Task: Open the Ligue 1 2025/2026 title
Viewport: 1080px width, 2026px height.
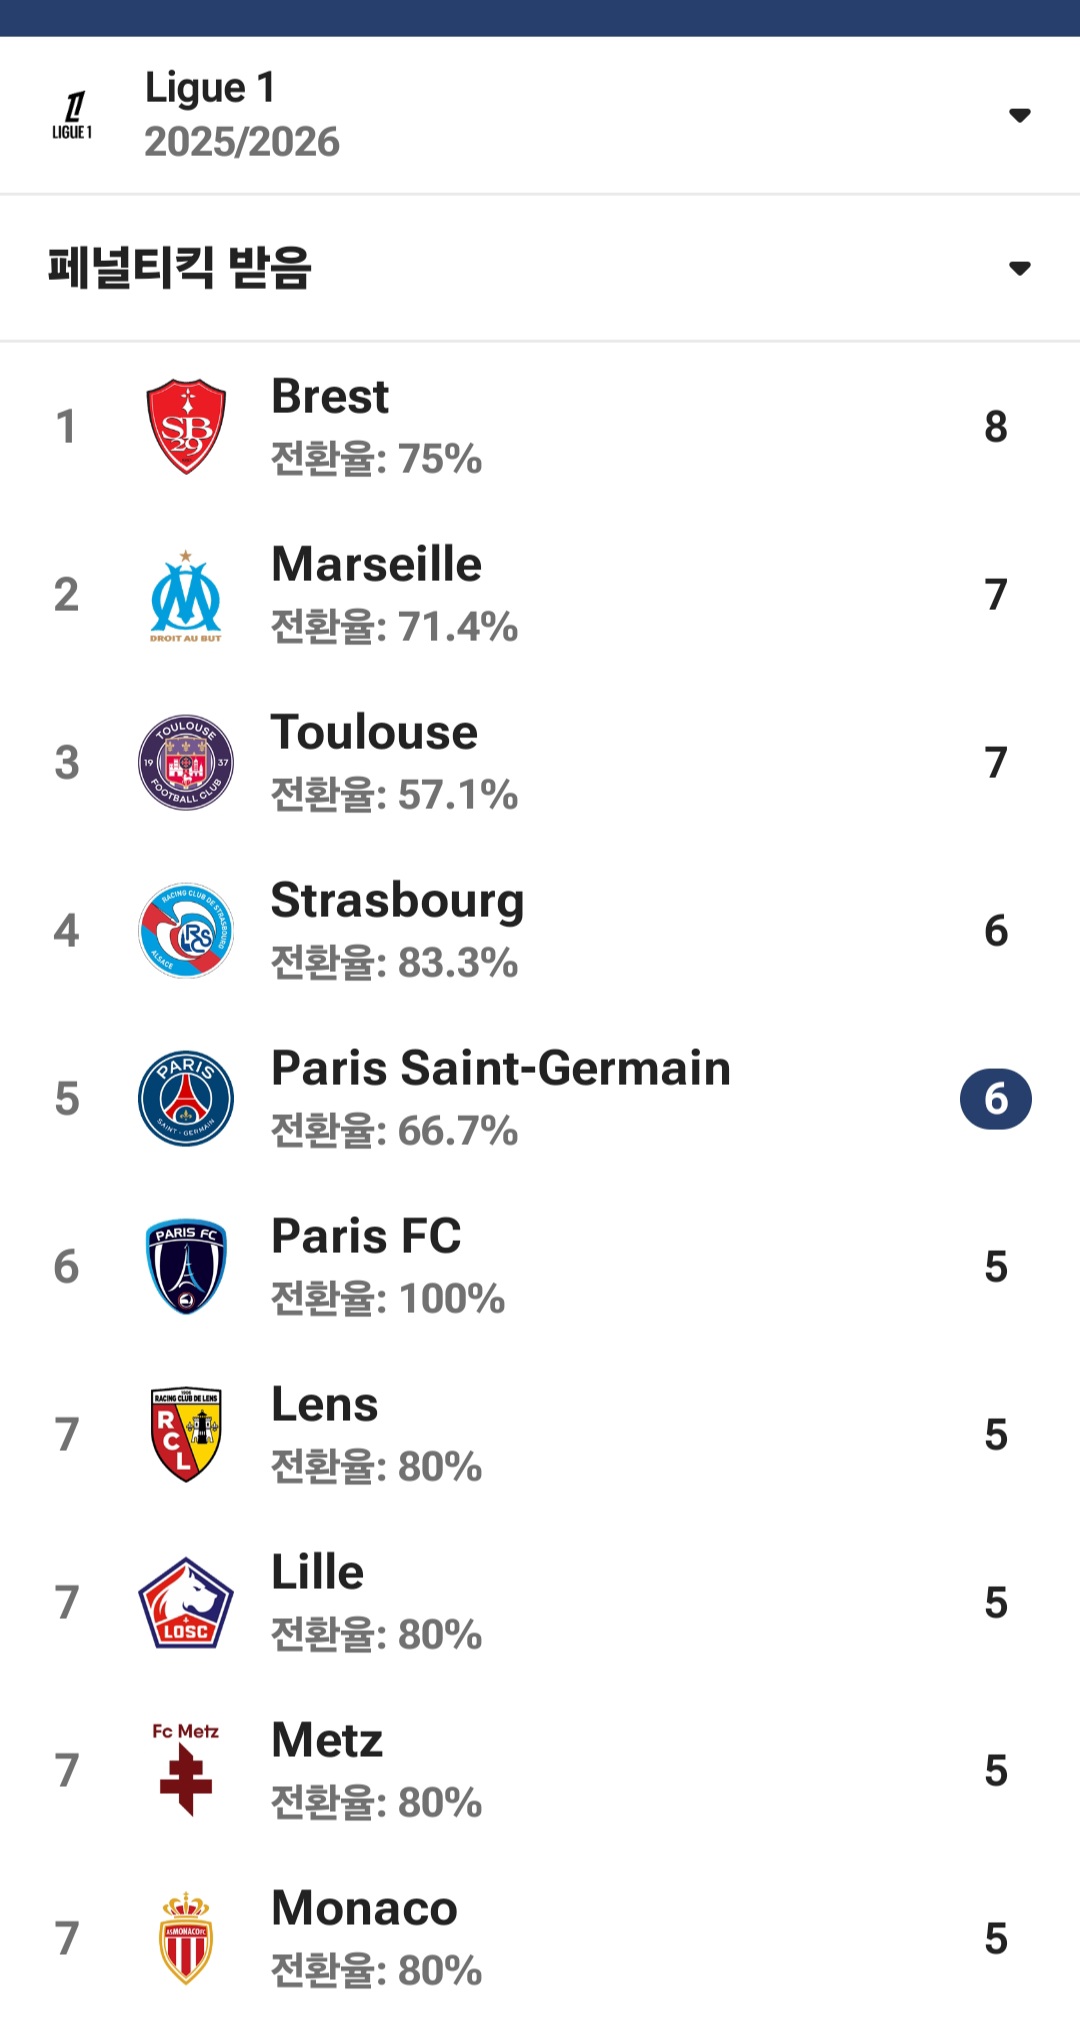Action: click(242, 114)
